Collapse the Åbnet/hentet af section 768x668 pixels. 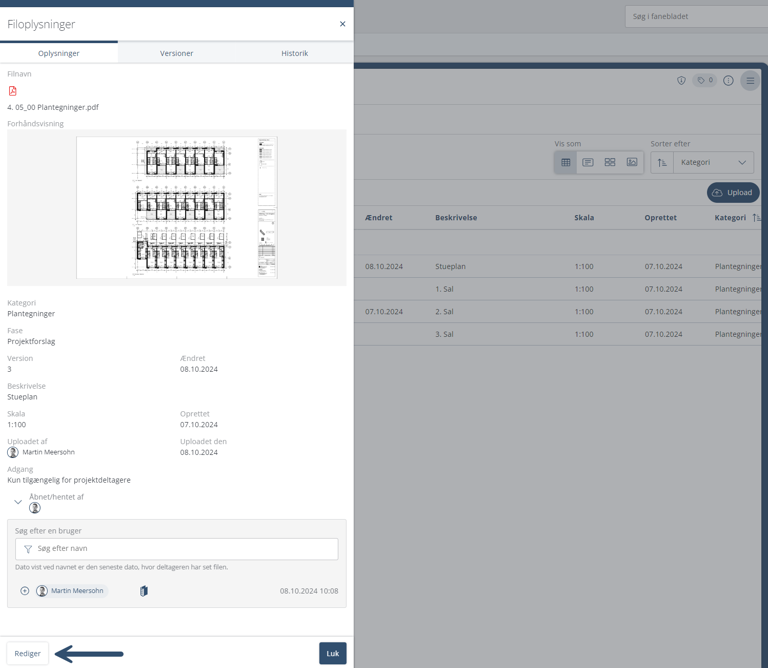click(x=18, y=502)
